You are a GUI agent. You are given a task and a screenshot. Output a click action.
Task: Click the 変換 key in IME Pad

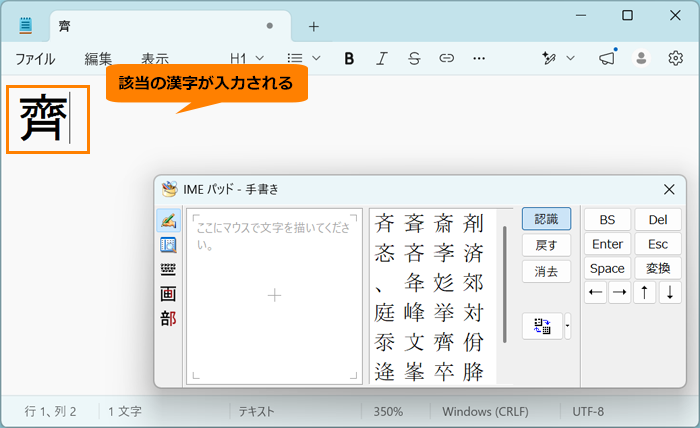coord(658,268)
